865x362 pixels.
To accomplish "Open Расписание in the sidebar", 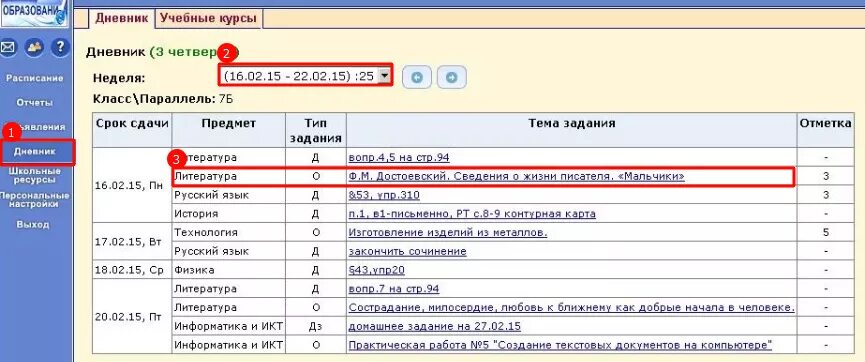I will [x=35, y=78].
